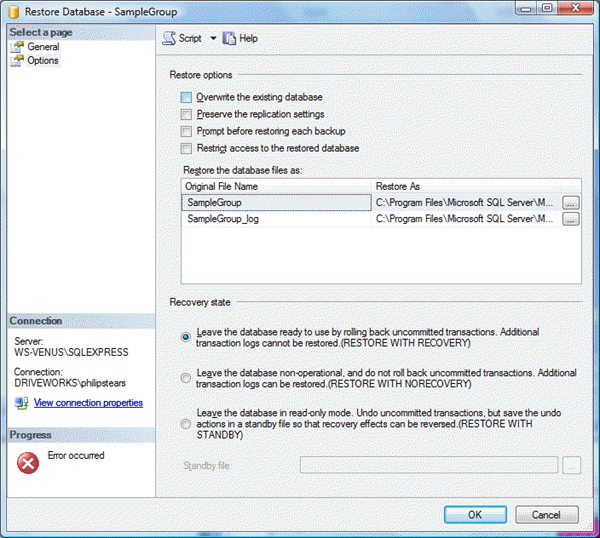This screenshot has width=600, height=538.
Task: Choose RESTORE WITH STANDBY option
Action: (186, 424)
